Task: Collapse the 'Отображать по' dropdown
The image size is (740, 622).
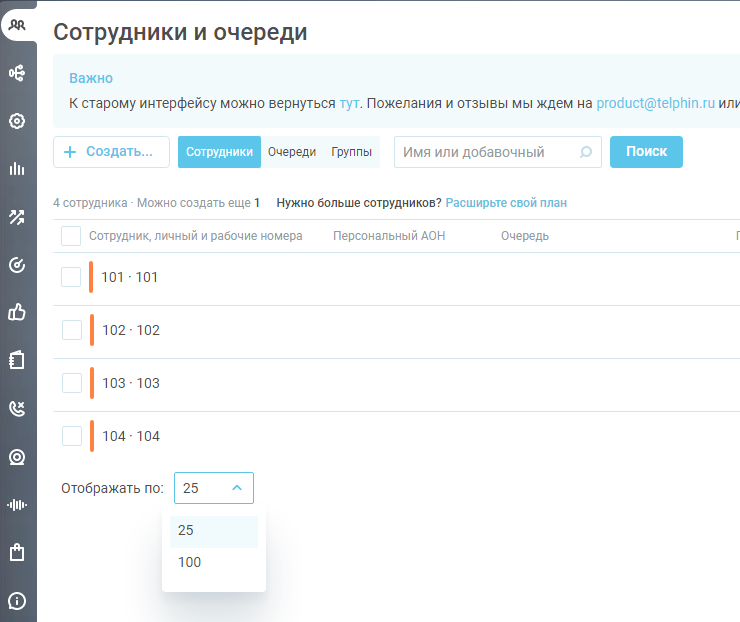Action: tap(214, 488)
